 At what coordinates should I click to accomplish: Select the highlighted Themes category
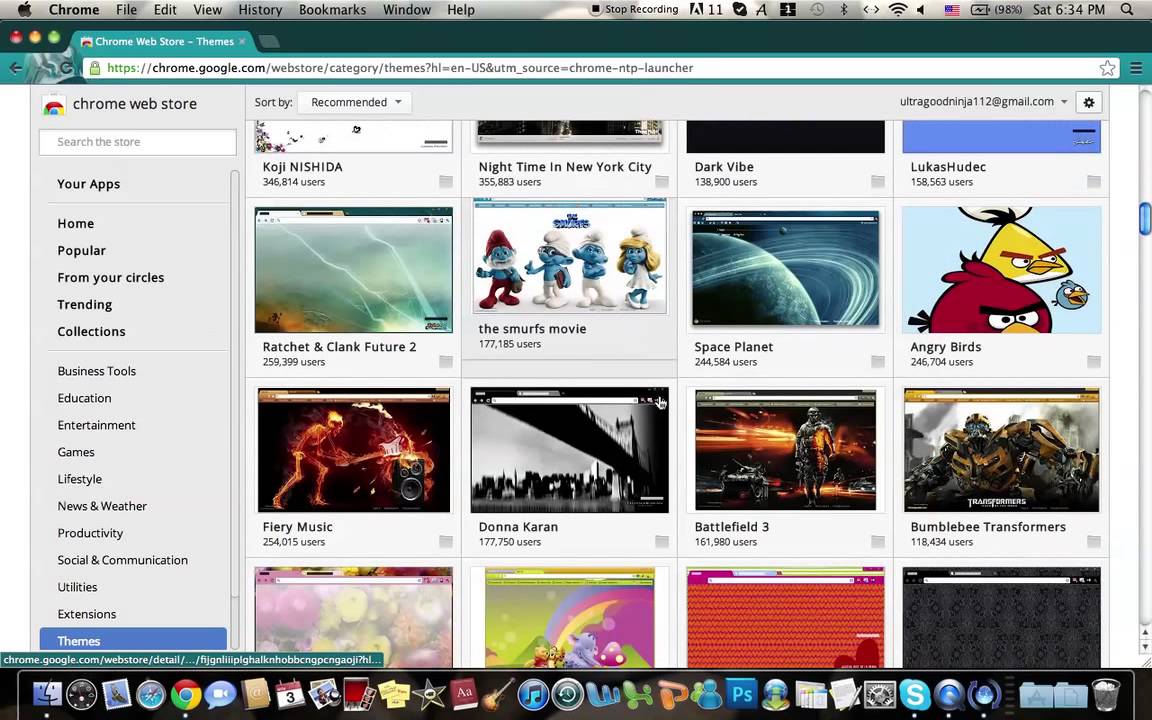pos(133,641)
